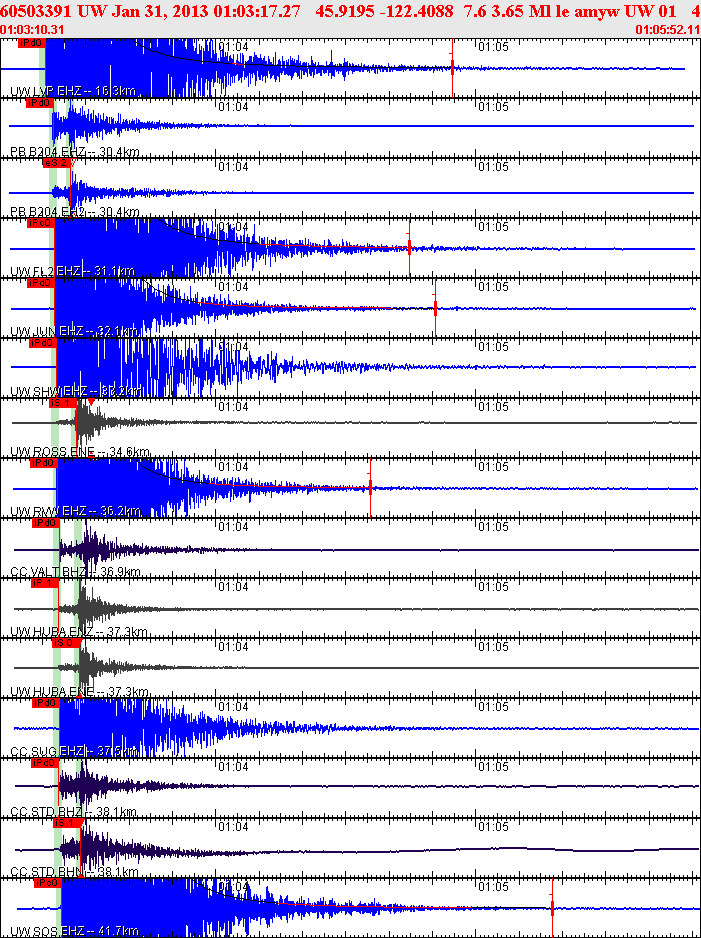The width and height of the screenshot is (701, 938).
Task: Click the station label UW SHW EHZ
Action: pos(76,391)
